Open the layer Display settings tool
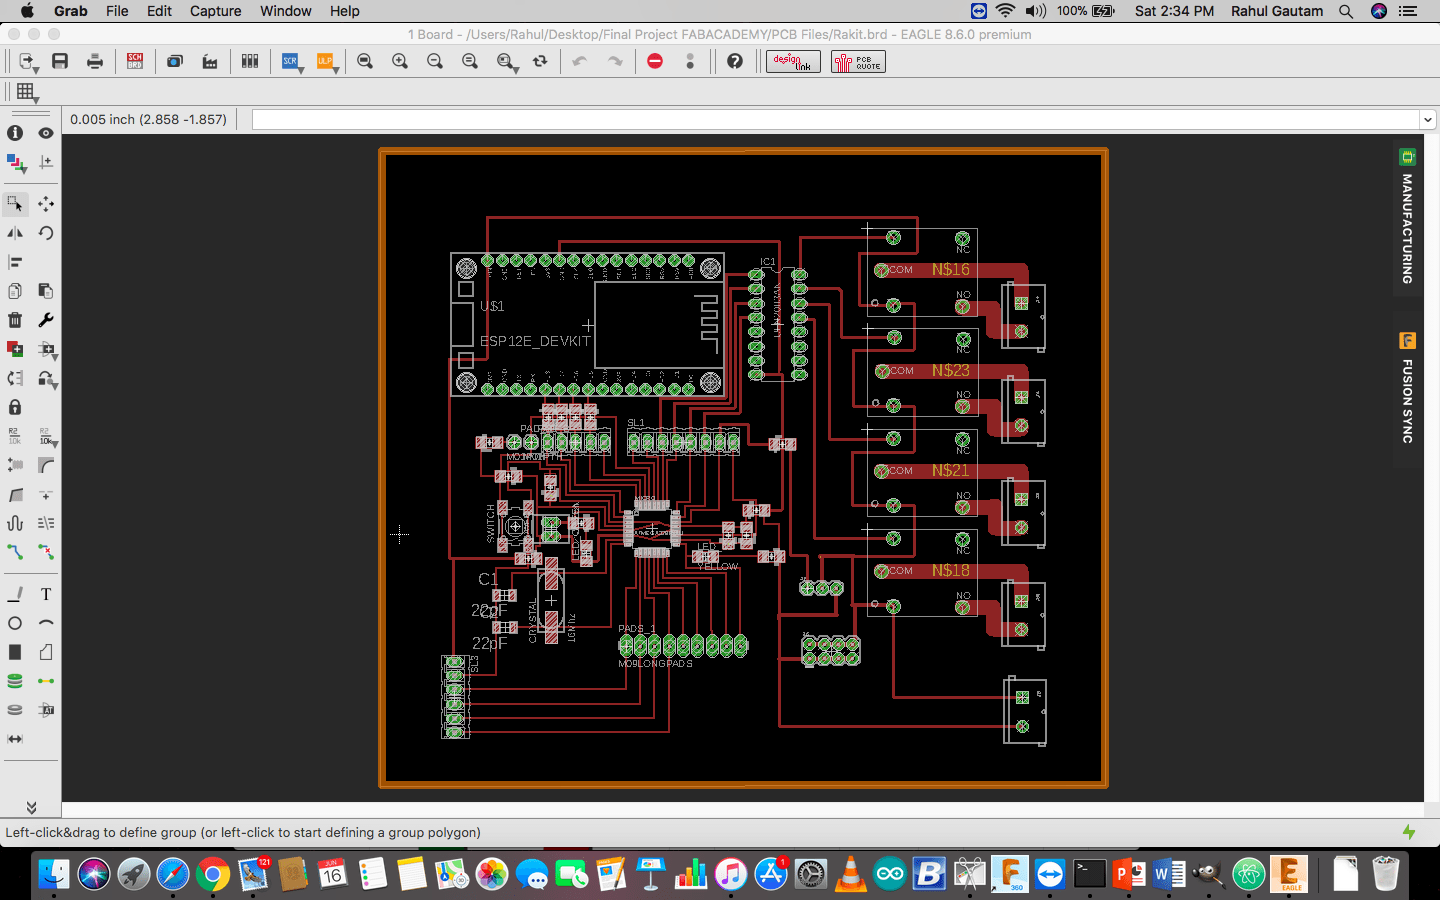The image size is (1440, 900). (x=15, y=162)
